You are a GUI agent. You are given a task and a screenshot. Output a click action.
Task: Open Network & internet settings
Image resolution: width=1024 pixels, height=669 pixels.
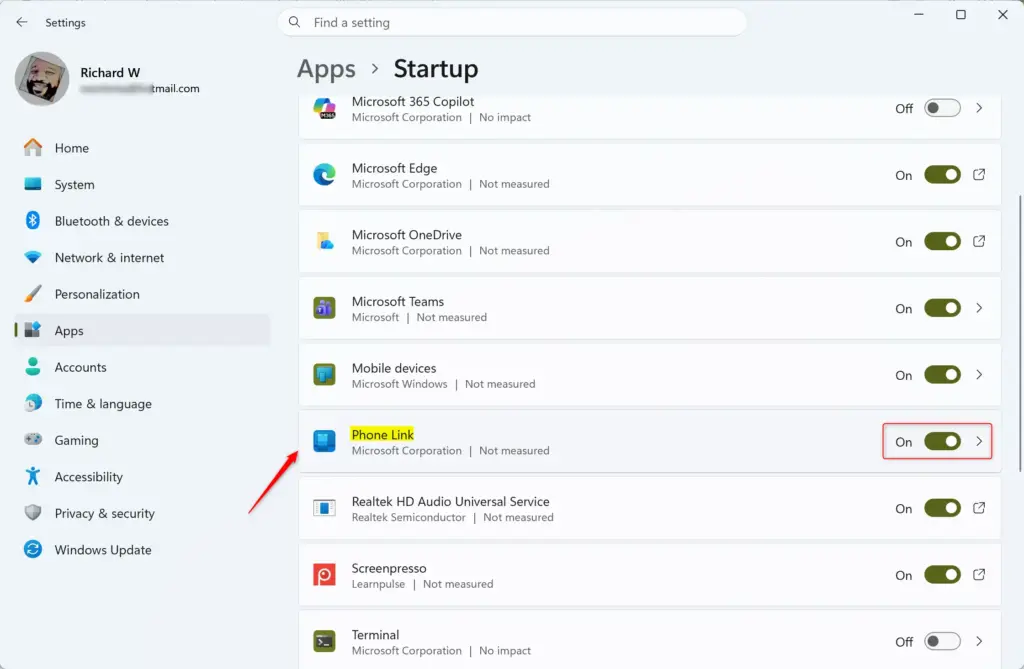point(142,257)
